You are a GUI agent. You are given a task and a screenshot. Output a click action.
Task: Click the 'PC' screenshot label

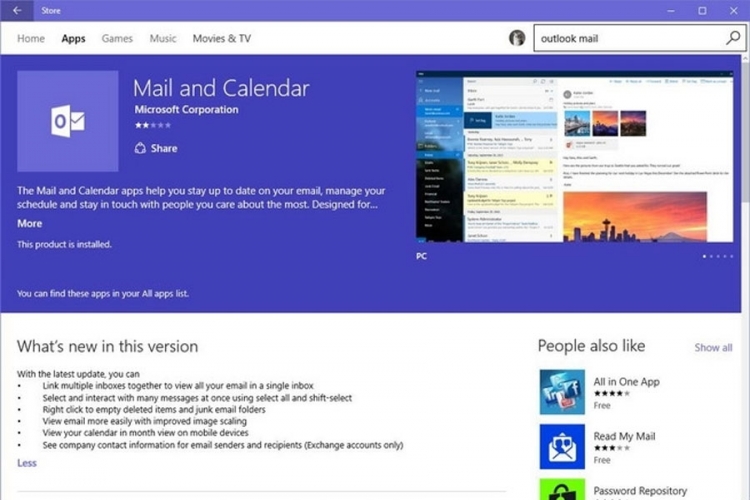point(421,256)
